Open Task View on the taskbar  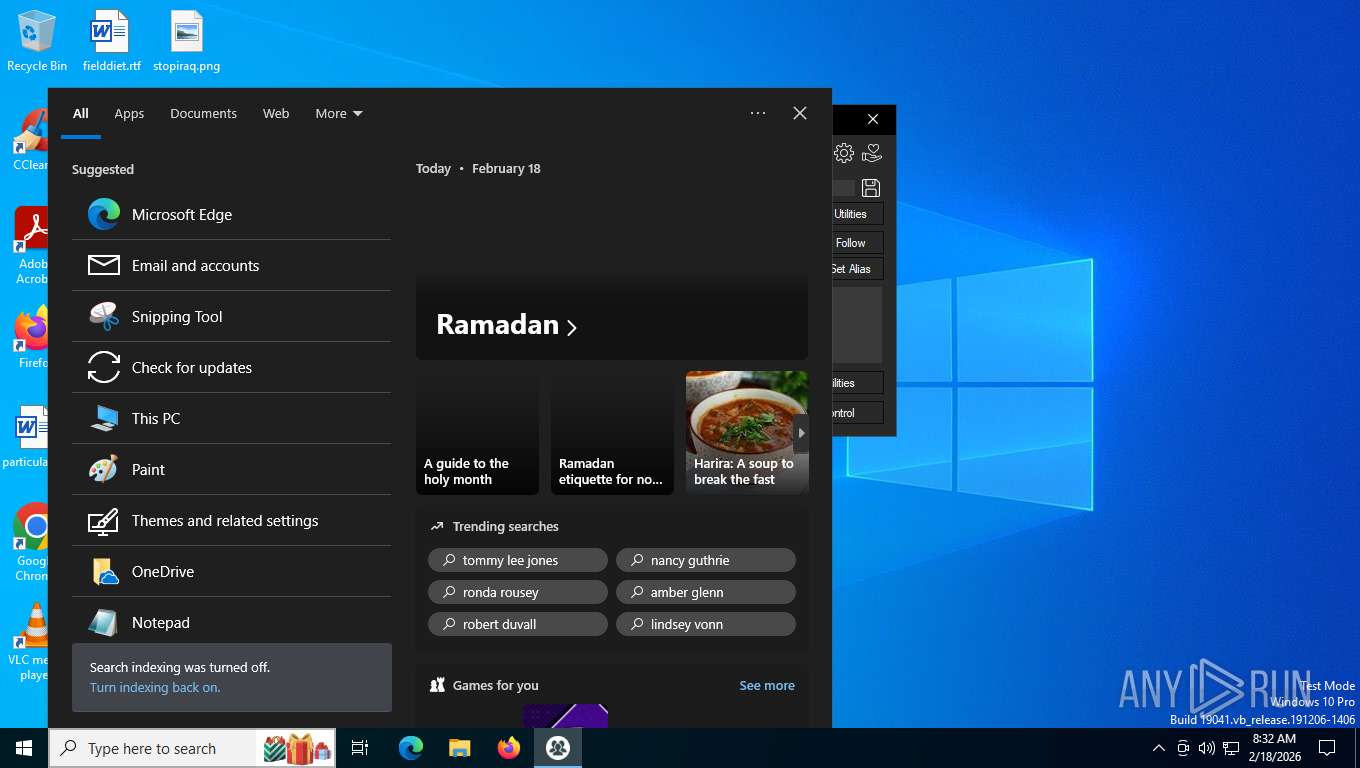360,748
